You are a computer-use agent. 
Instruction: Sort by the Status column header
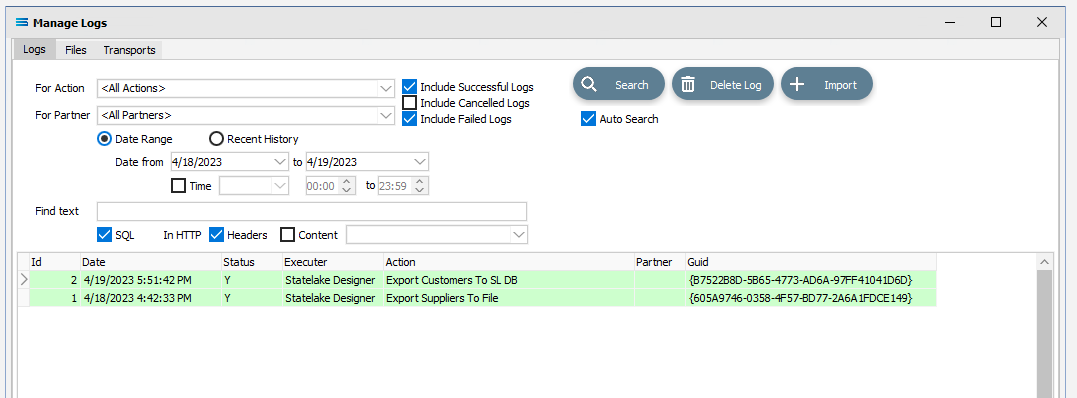[x=251, y=262]
